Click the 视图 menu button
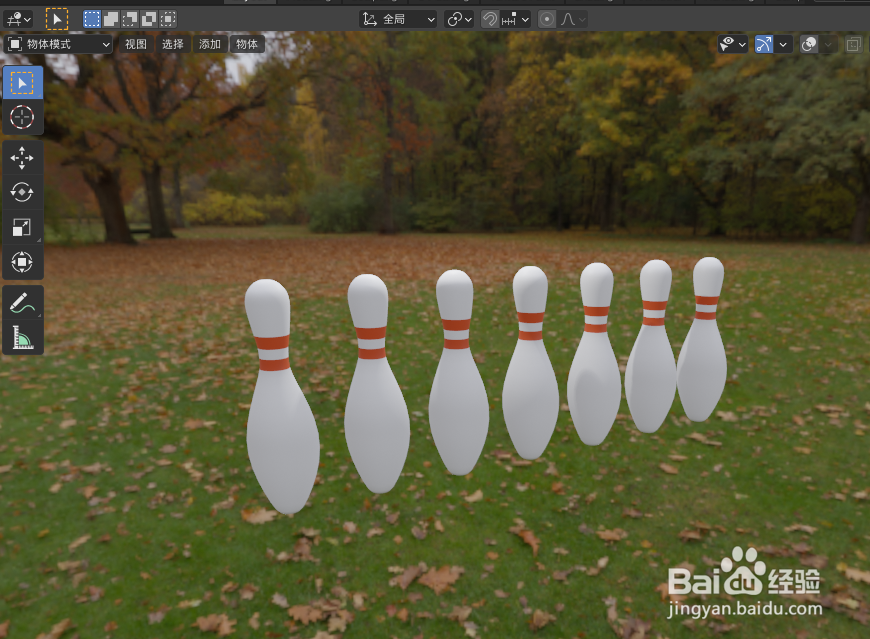This screenshot has width=870, height=639. (x=135, y=43)
